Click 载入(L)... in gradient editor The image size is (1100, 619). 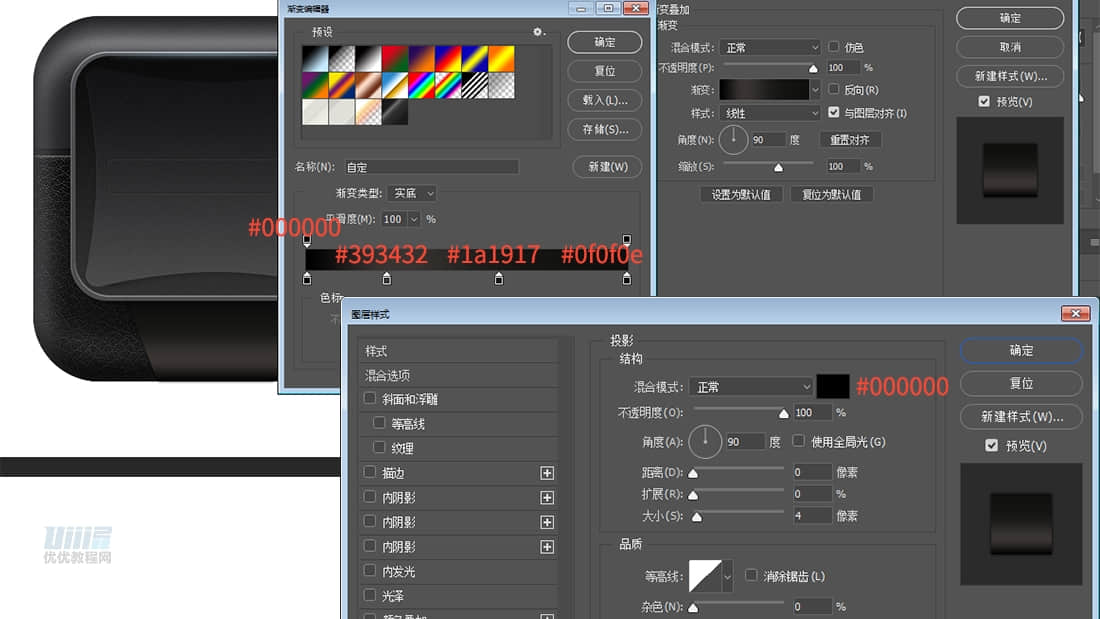(605, 100)
